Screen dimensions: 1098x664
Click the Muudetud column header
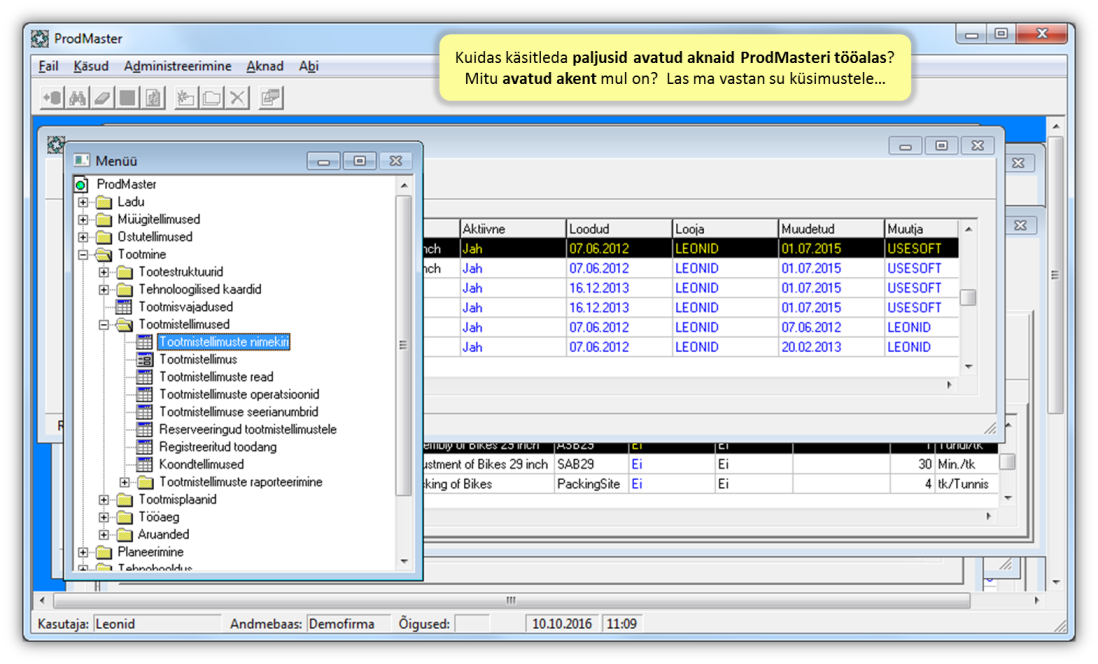tap(831, 229)
